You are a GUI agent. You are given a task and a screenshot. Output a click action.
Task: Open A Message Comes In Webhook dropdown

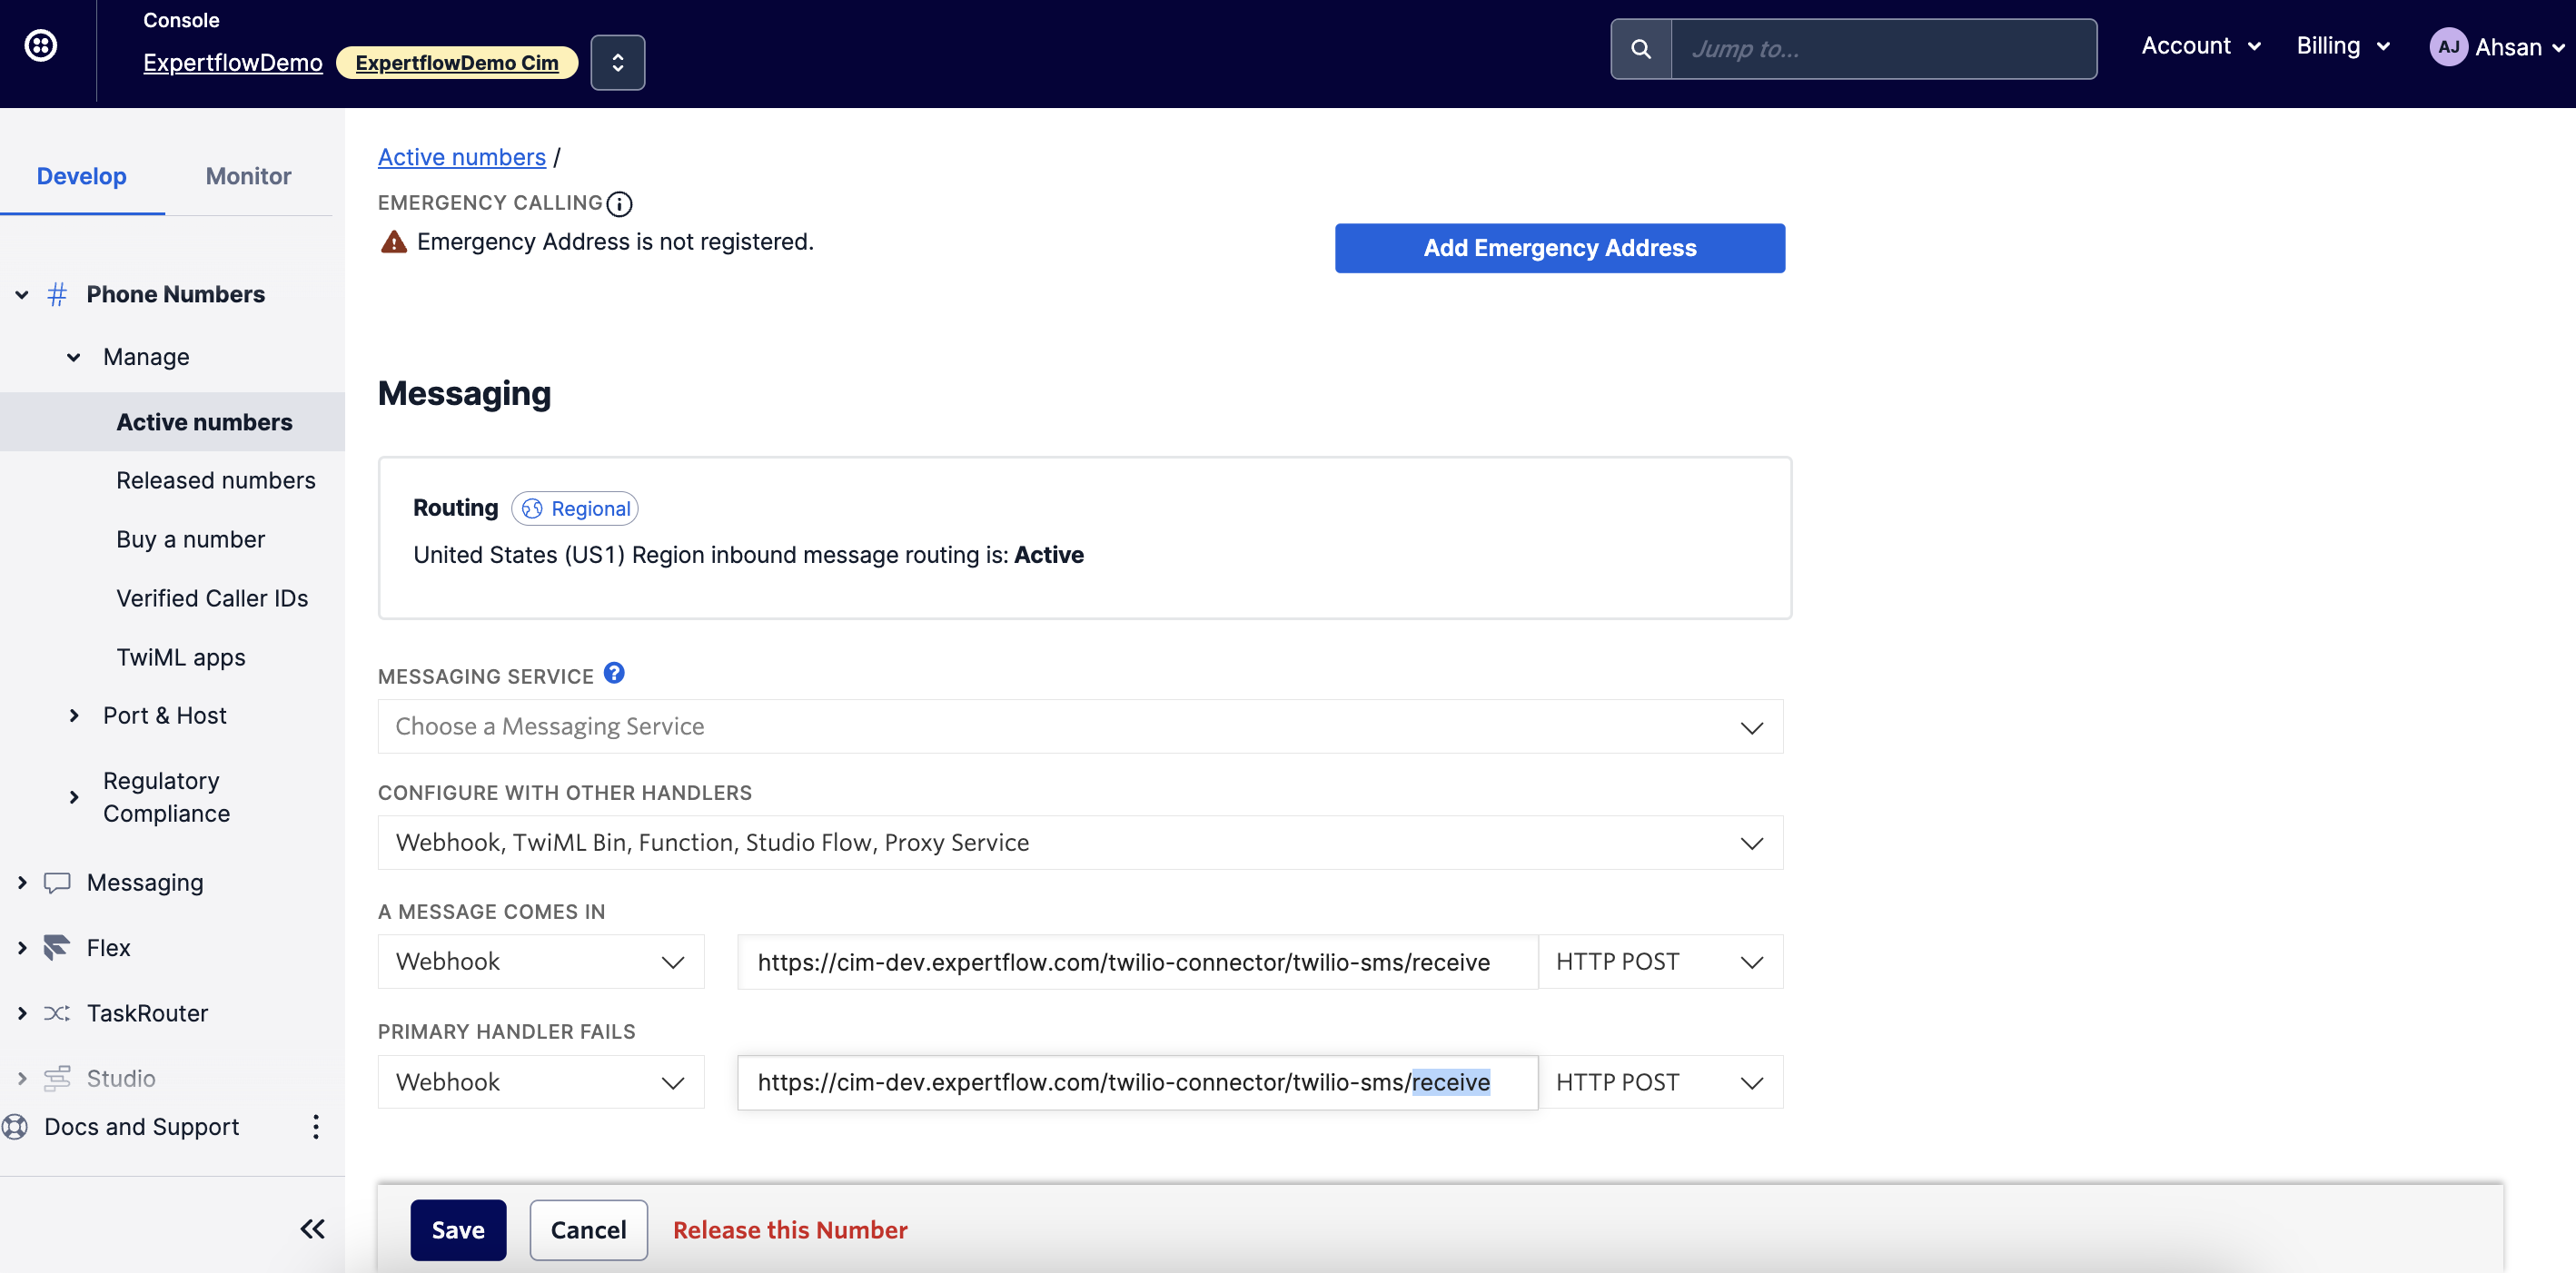(540, 962)
